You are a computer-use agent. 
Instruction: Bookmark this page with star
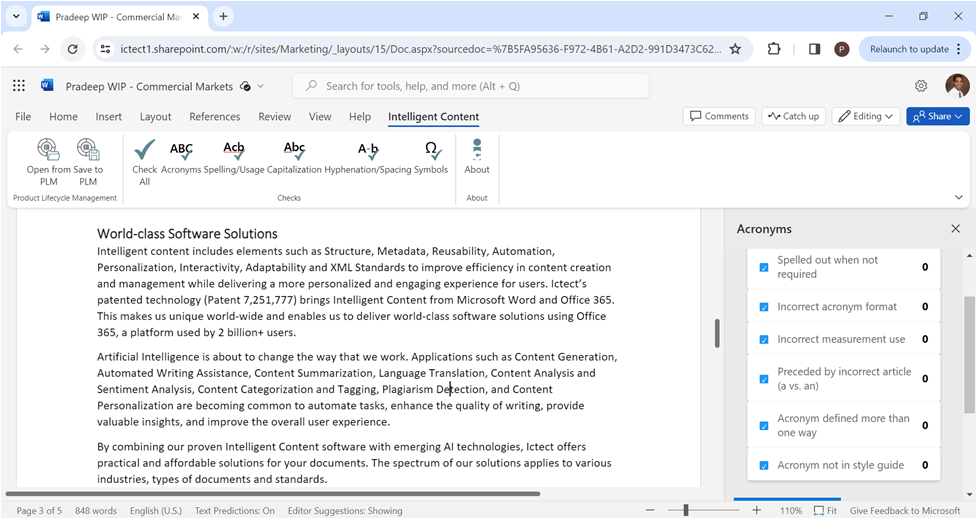[735, 49]
